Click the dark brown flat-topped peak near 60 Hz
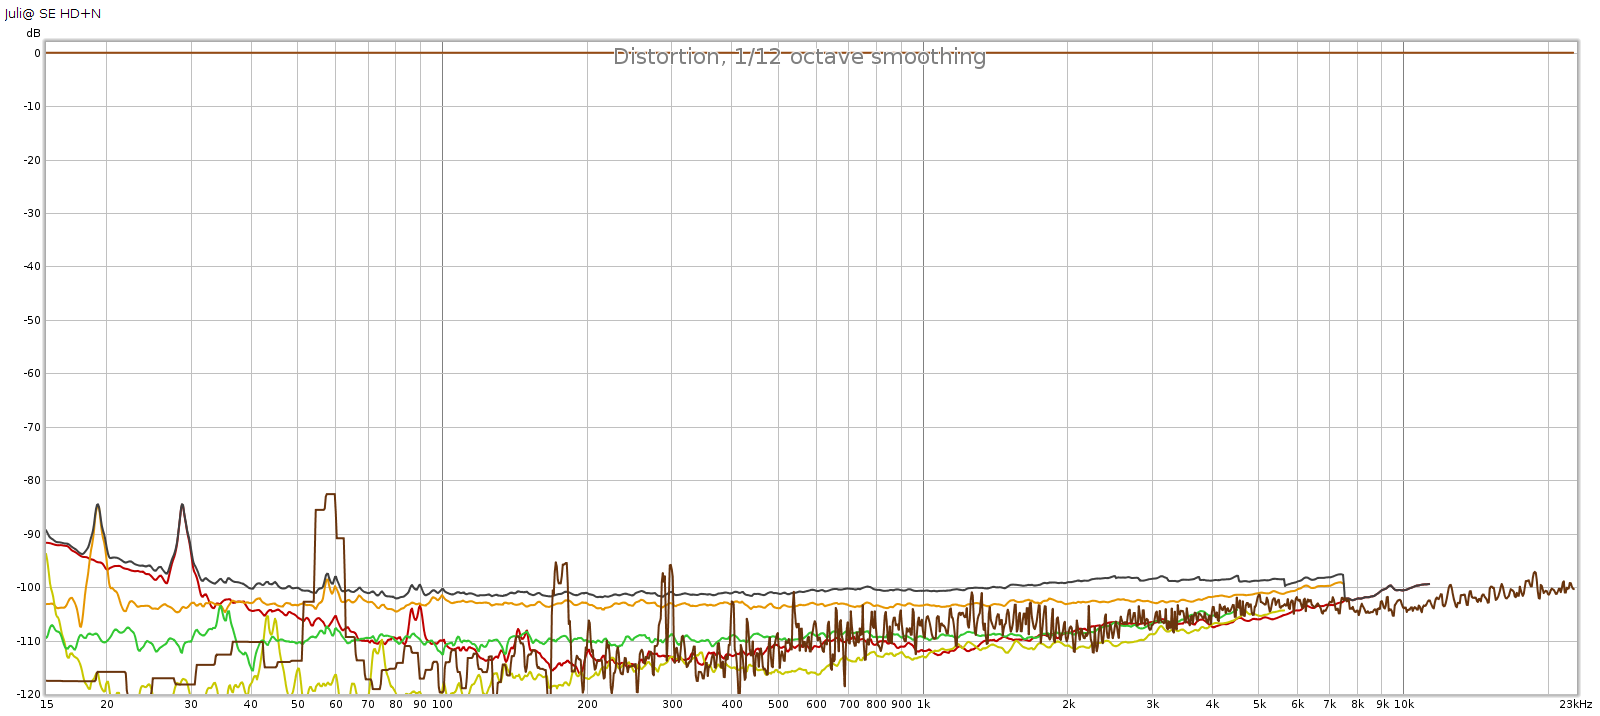This screenshot has width=1600, height=716. coord(330,494)
